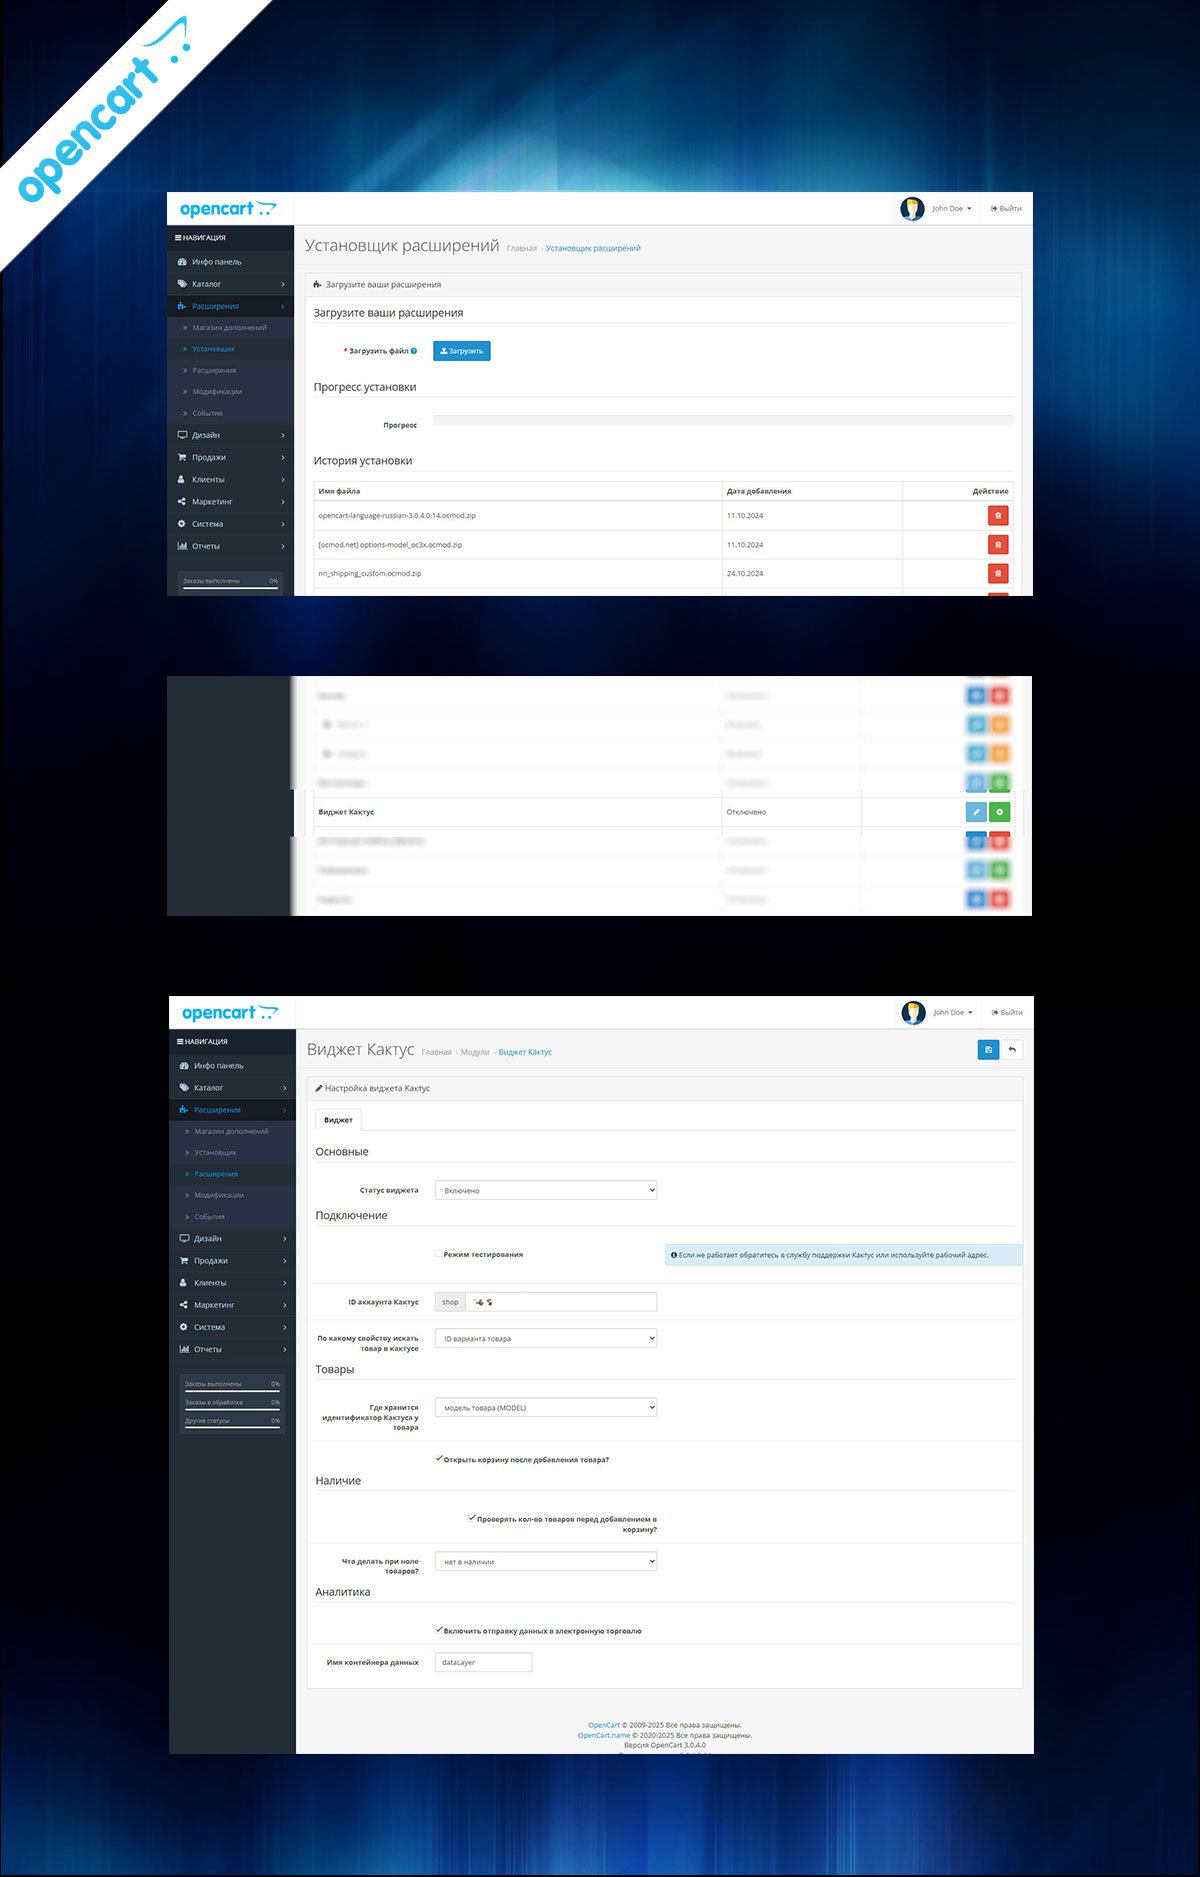Click Модули breadcrumb on Виджет Кактус page
The image size is (1200, 1877).
475,1052
